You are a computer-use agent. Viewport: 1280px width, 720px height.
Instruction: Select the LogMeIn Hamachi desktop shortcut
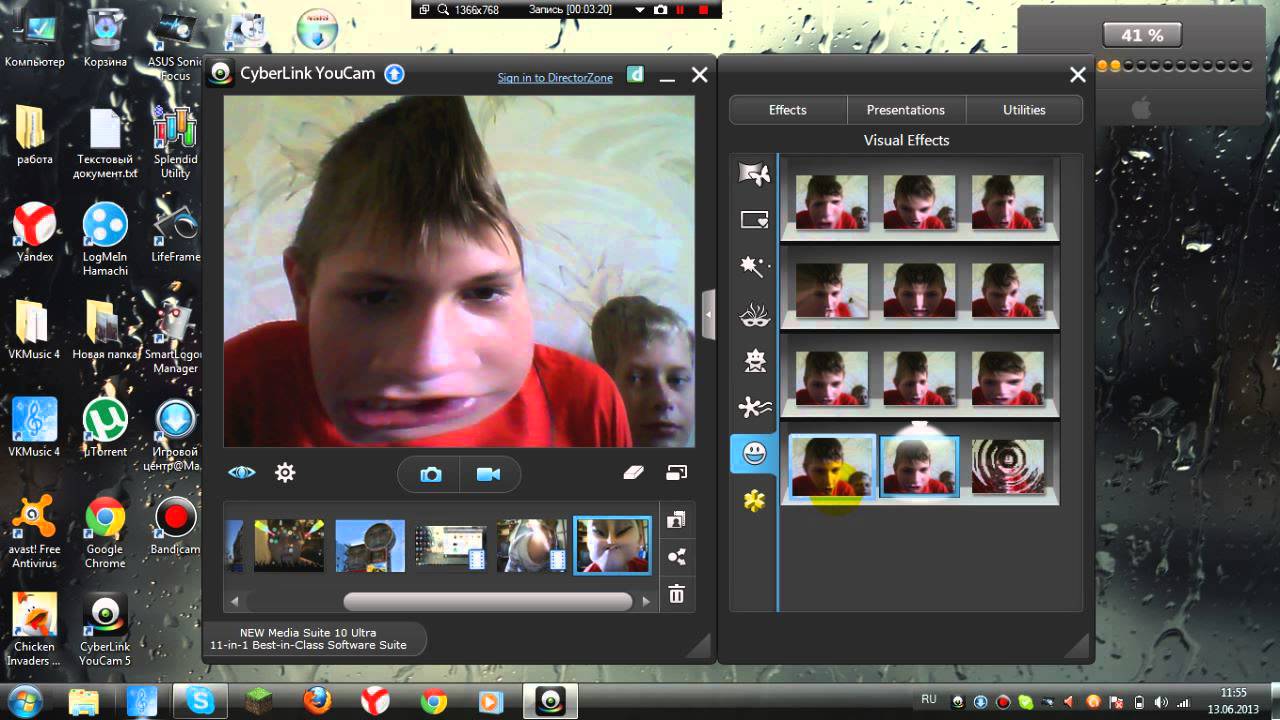pyautogui.click(x=105, y=240)
